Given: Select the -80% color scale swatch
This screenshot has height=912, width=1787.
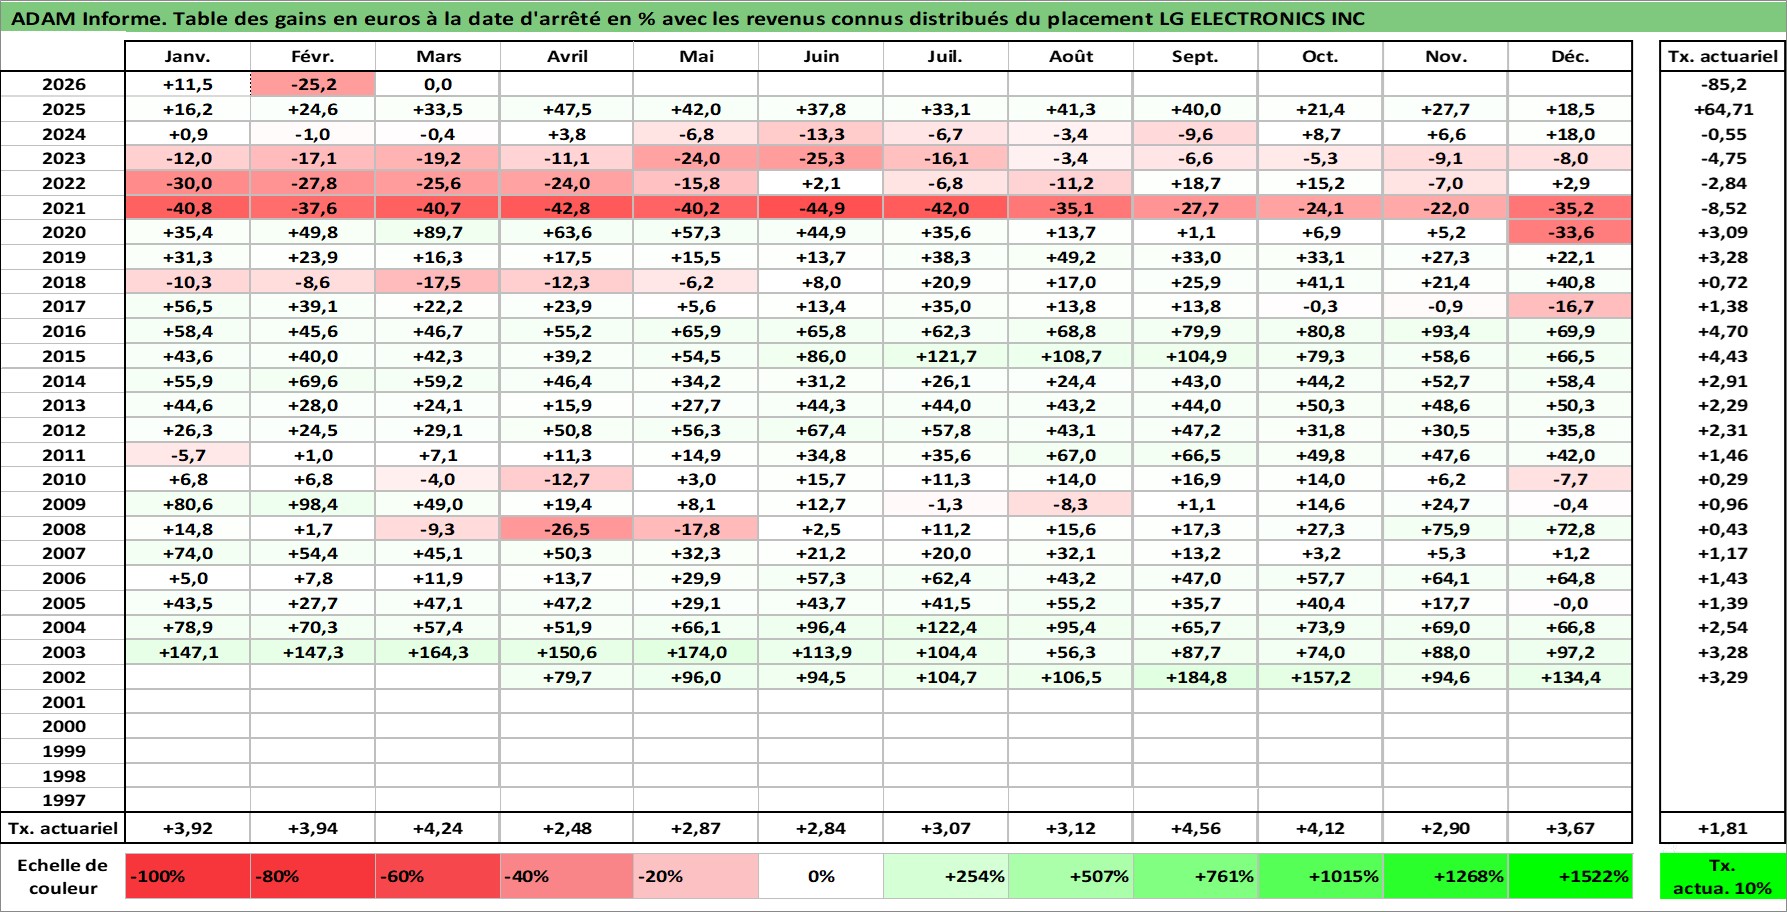Looking at the screenshot, I should [313, 876].
